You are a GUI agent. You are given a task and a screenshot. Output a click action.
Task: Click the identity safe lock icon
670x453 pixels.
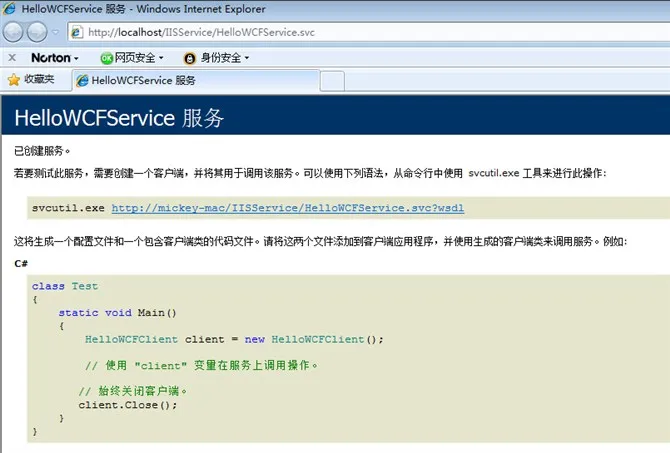pyautogui.click(x=190, y=58)
